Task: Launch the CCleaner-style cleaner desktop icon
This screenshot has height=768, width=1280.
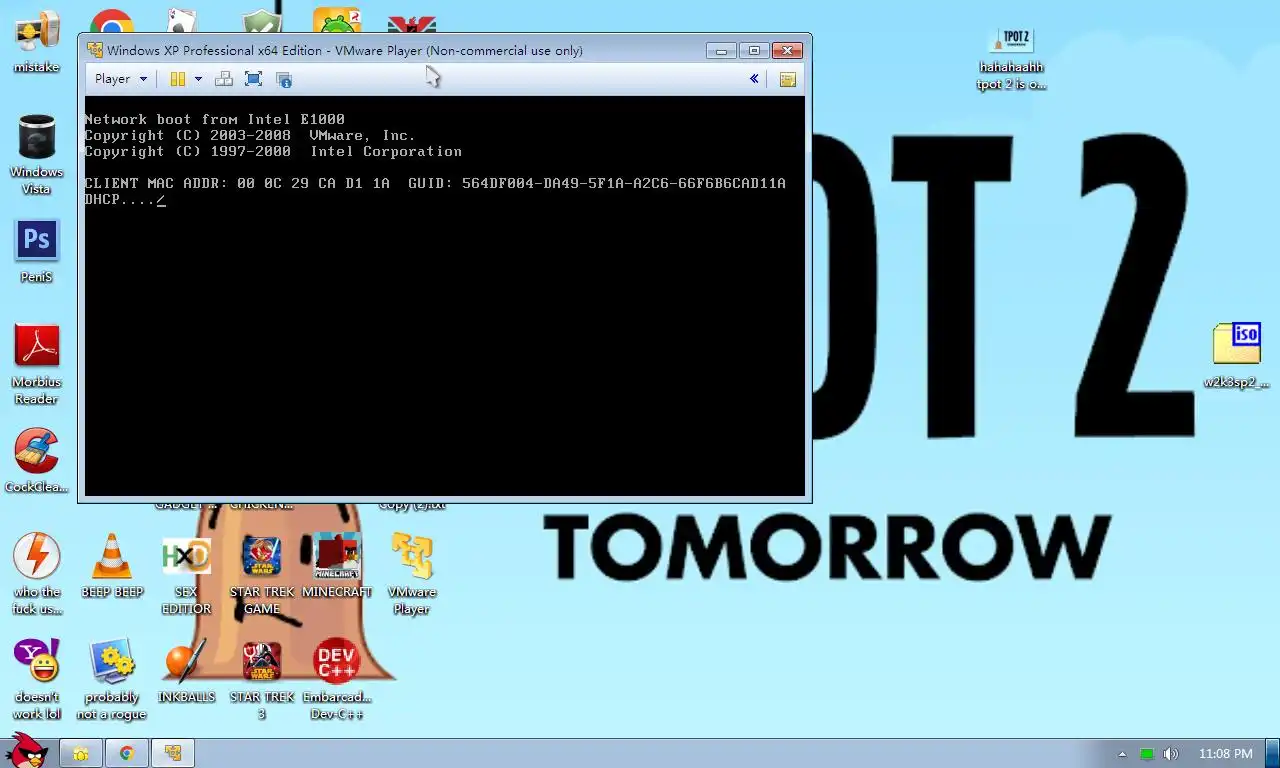Action: coord(37,461)
